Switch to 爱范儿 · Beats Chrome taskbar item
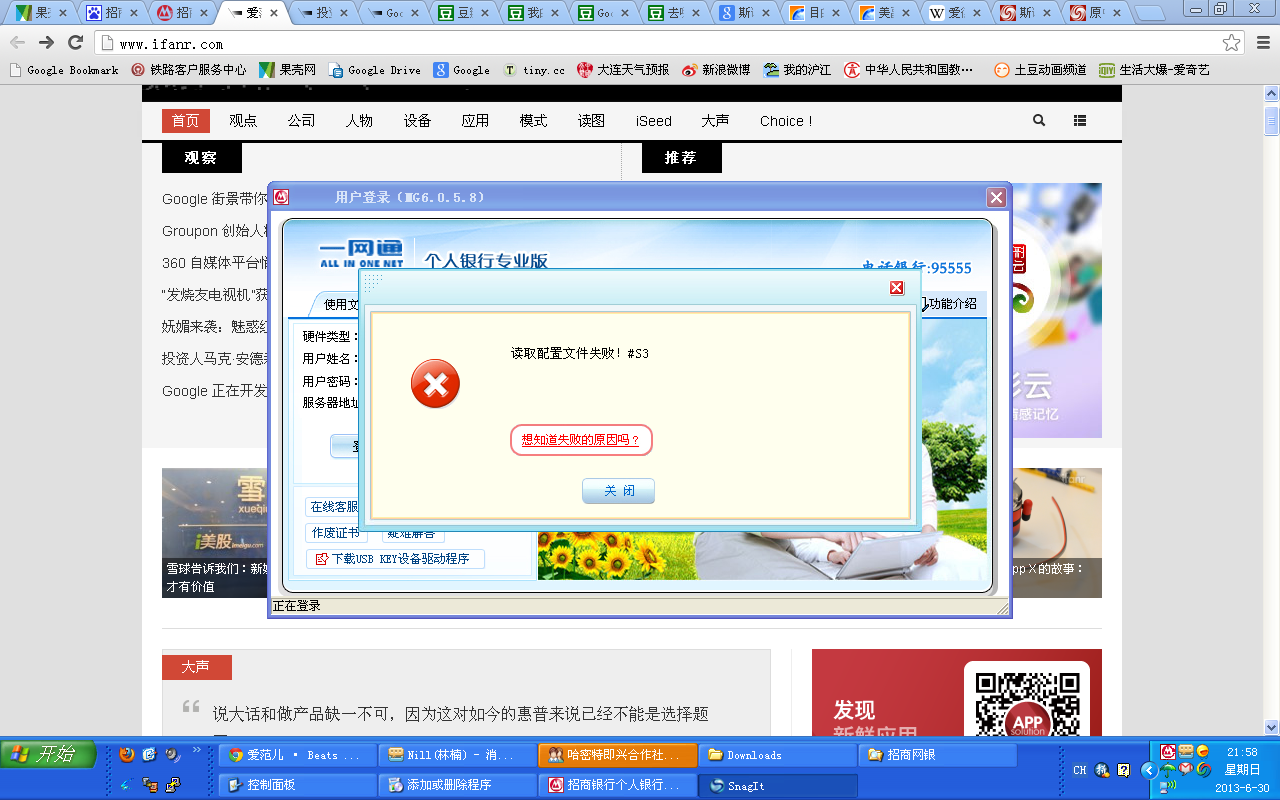 [x=298, y=755]
